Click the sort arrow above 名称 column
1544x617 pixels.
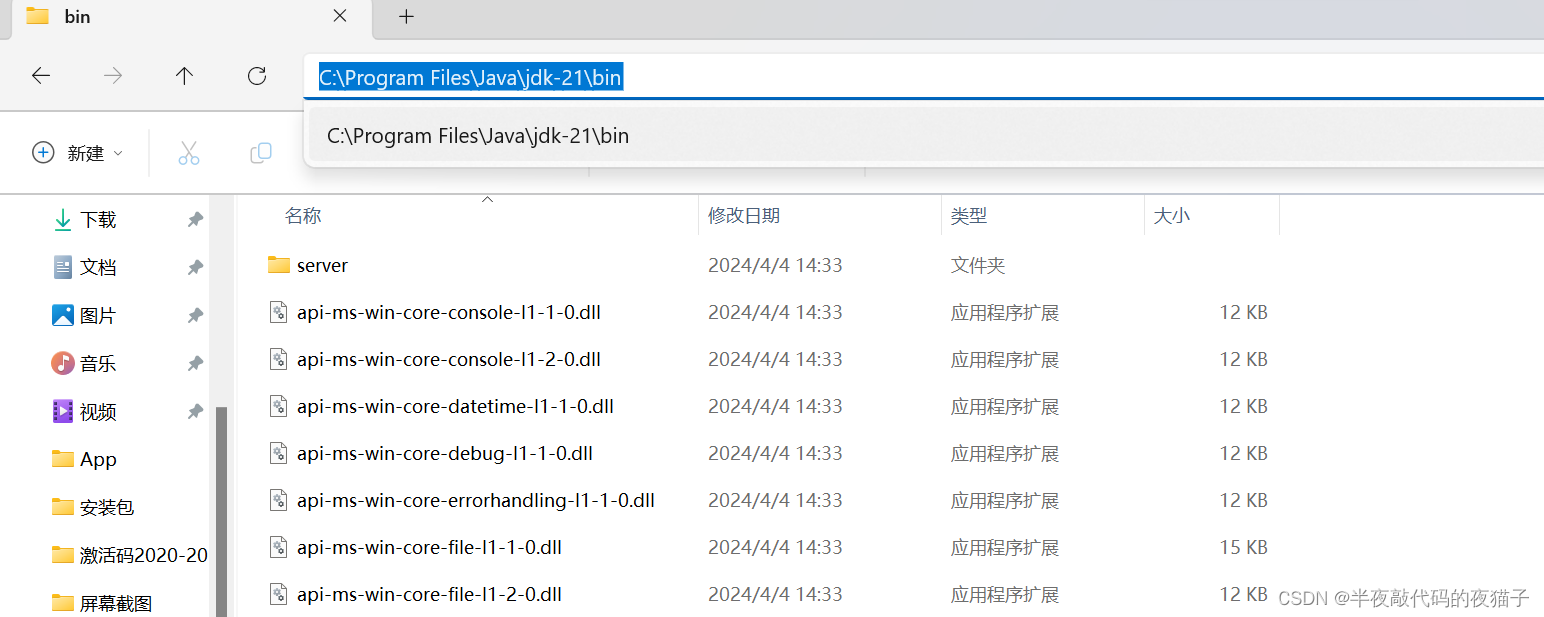click(488, 200)
